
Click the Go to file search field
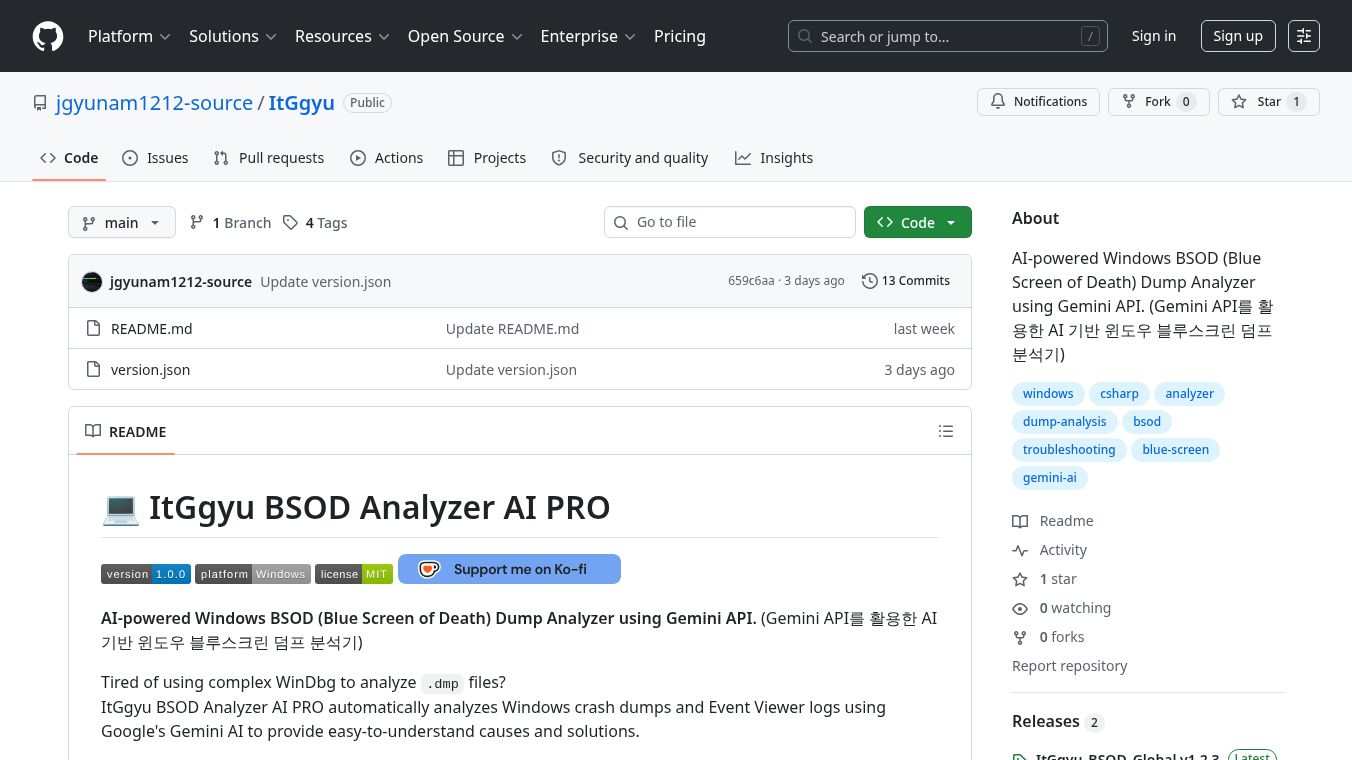[730, 222]
